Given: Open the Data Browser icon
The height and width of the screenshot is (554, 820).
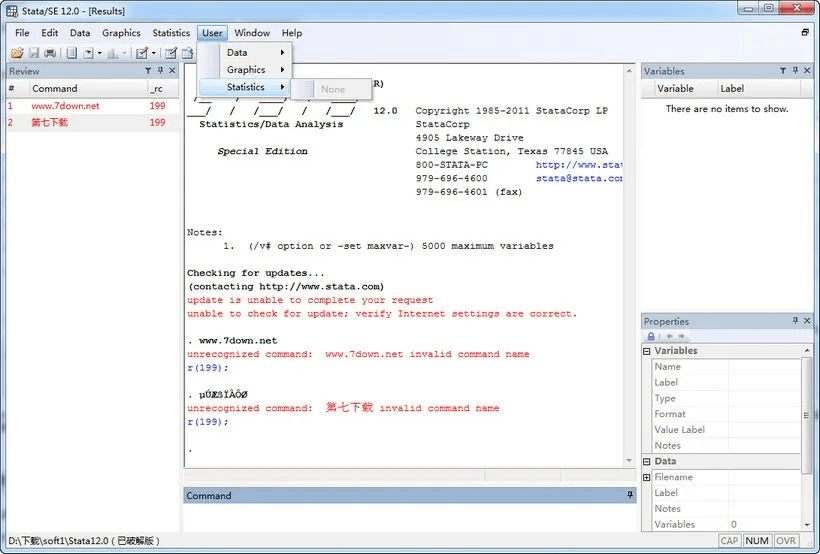Looking at the screenshot, I should [x=187, y=53].
